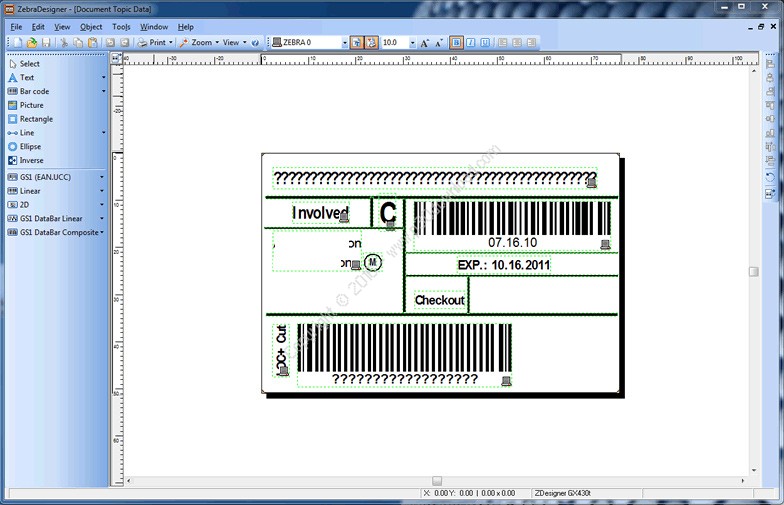Copy the selected object
This screenshot has height=505, width=784.
(x=78, y=42)
